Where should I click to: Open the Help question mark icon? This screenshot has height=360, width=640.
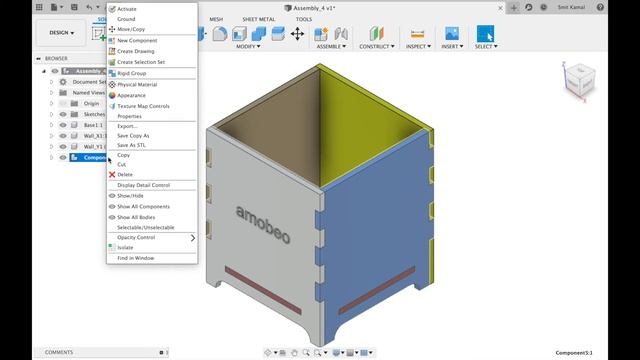tap(600, 7)
